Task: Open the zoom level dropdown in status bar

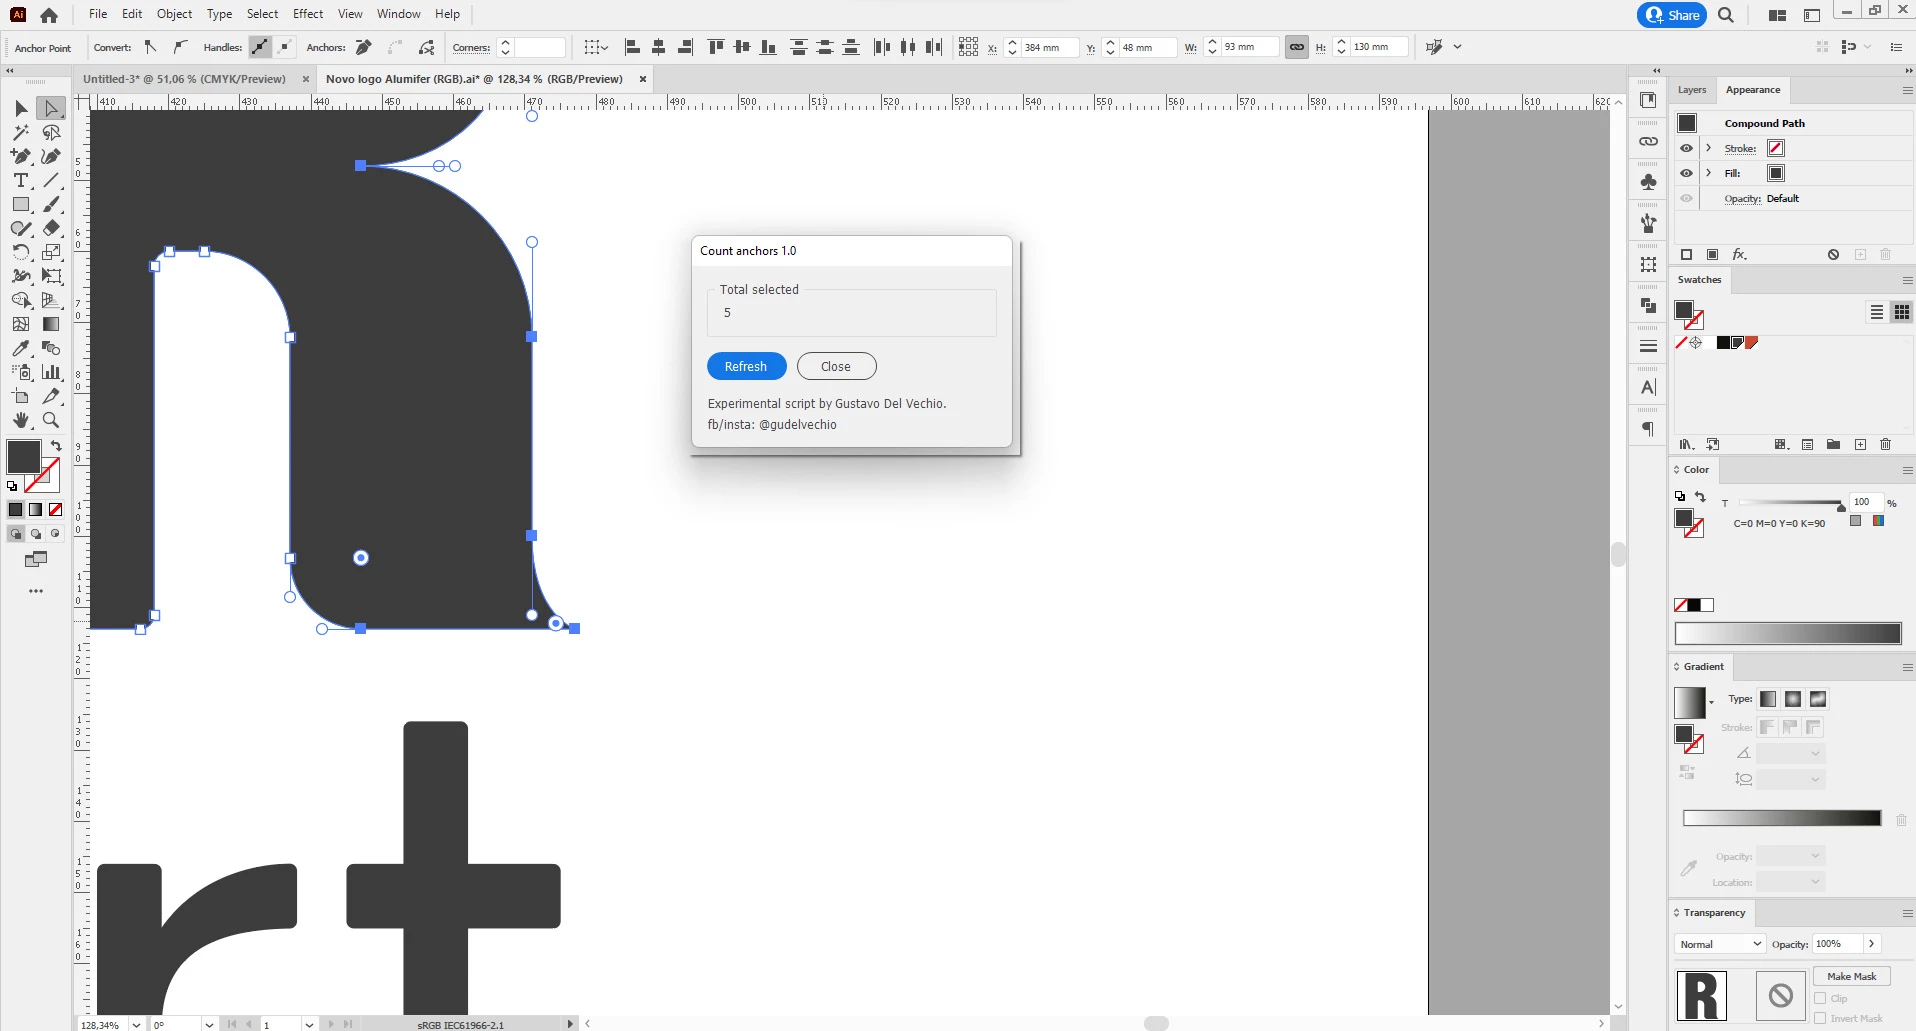Action: point(137,1025)
